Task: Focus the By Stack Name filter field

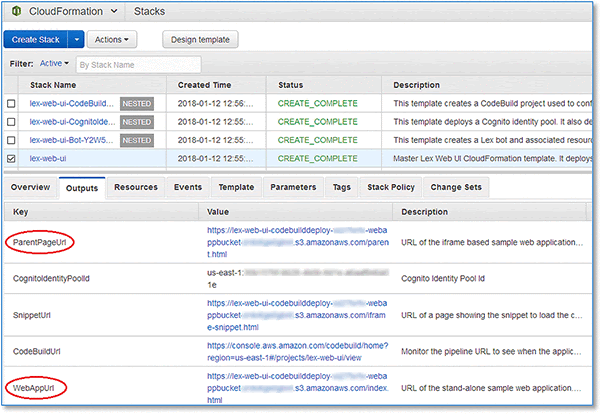Action: tap(139, 65)
